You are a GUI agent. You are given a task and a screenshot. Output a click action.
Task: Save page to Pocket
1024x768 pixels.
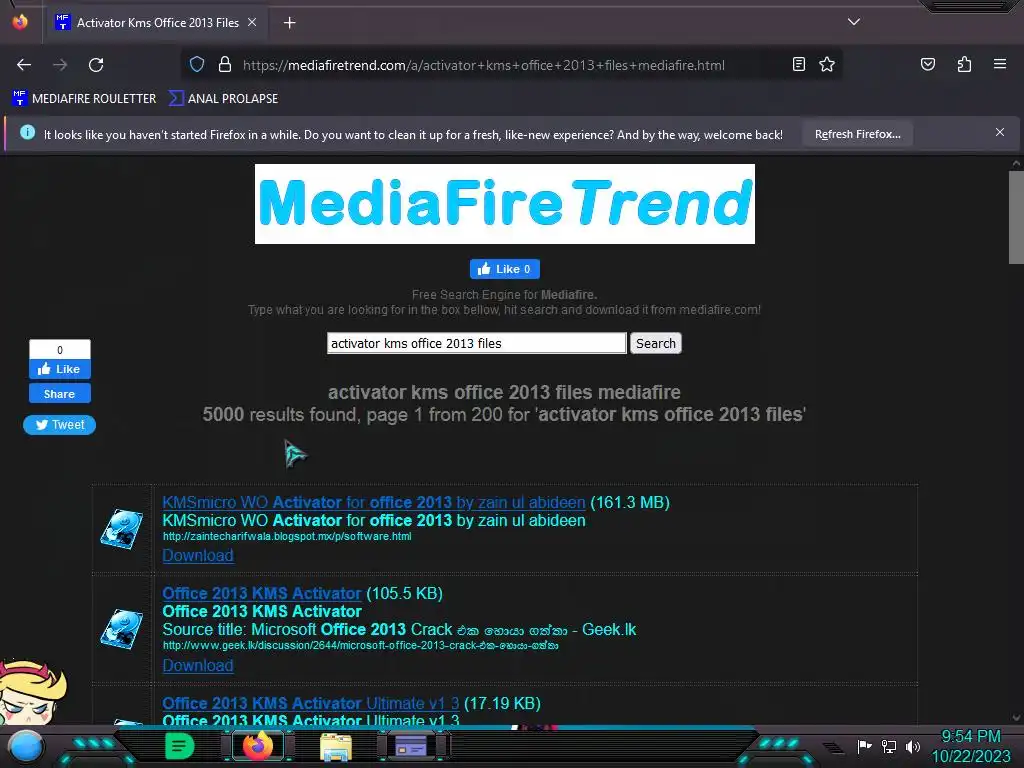927,64
